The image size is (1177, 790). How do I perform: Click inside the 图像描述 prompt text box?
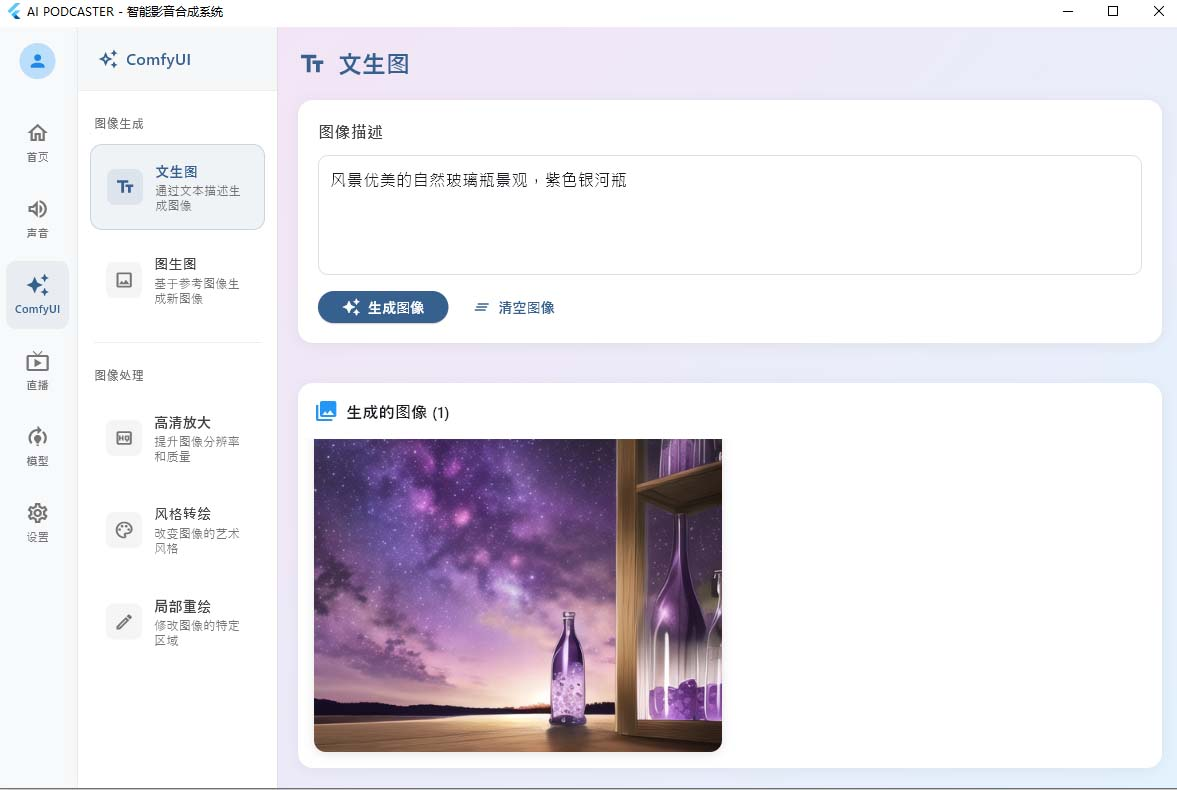(728, 214)
